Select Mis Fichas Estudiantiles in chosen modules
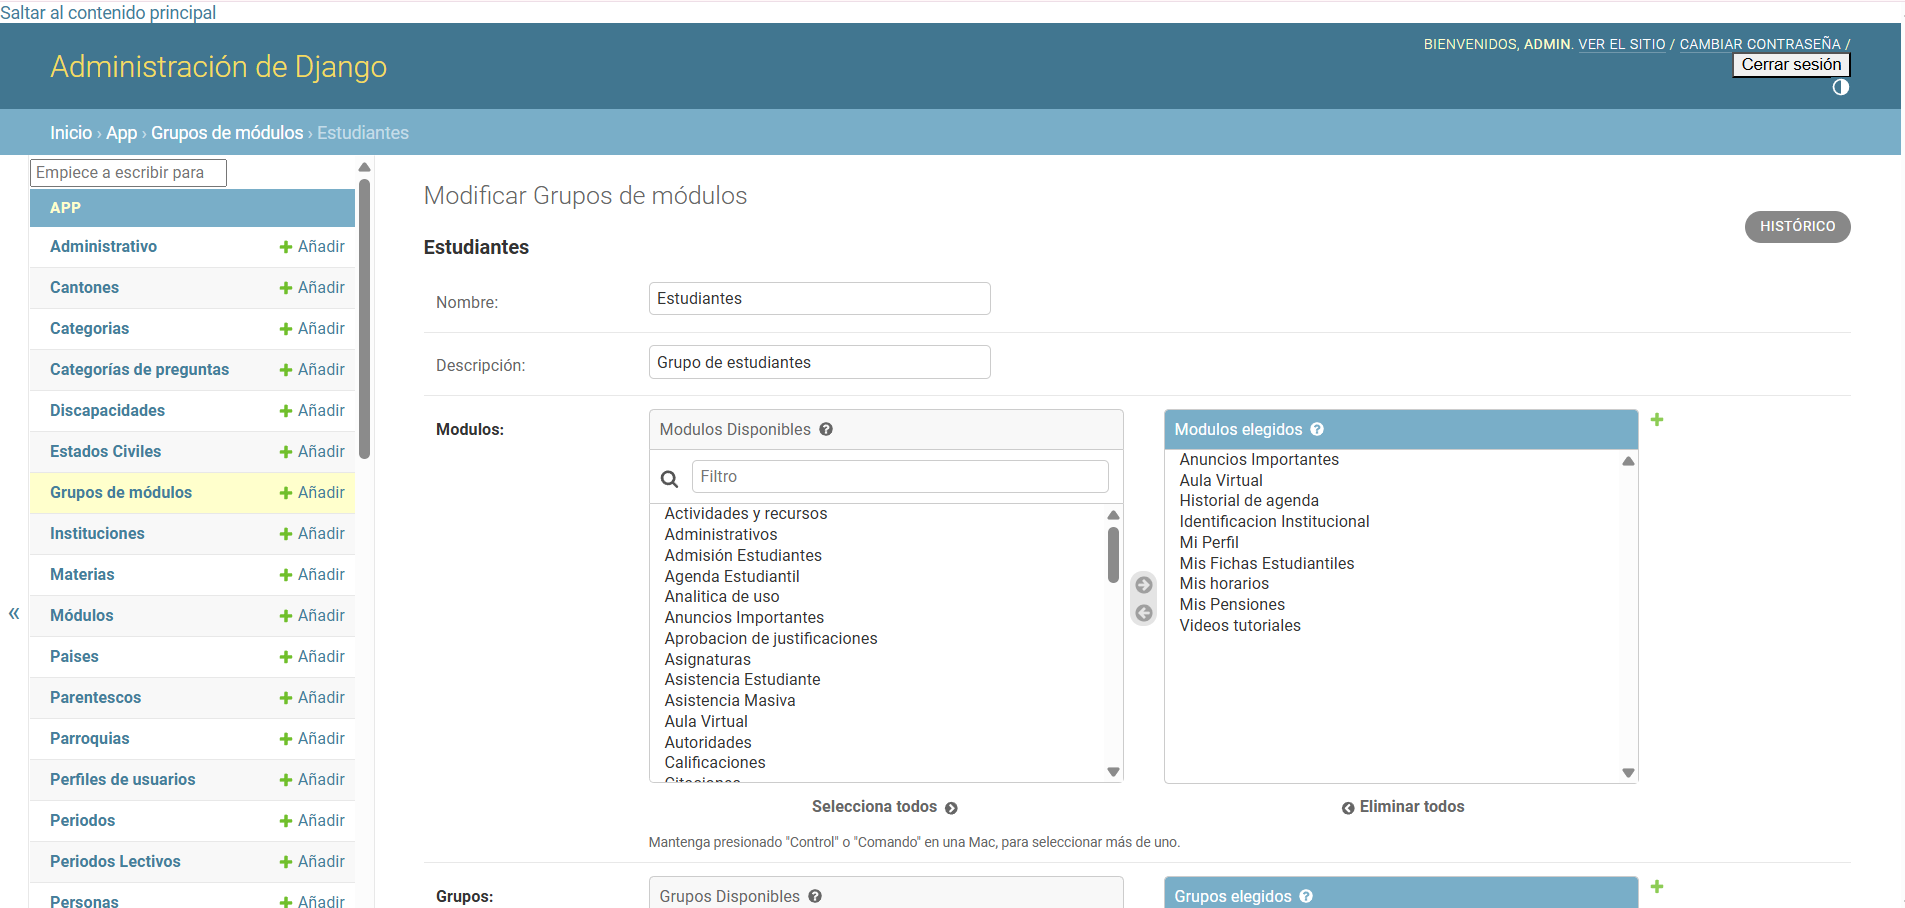This screenshot has width=1905, height=908. tap(1267, 564)
